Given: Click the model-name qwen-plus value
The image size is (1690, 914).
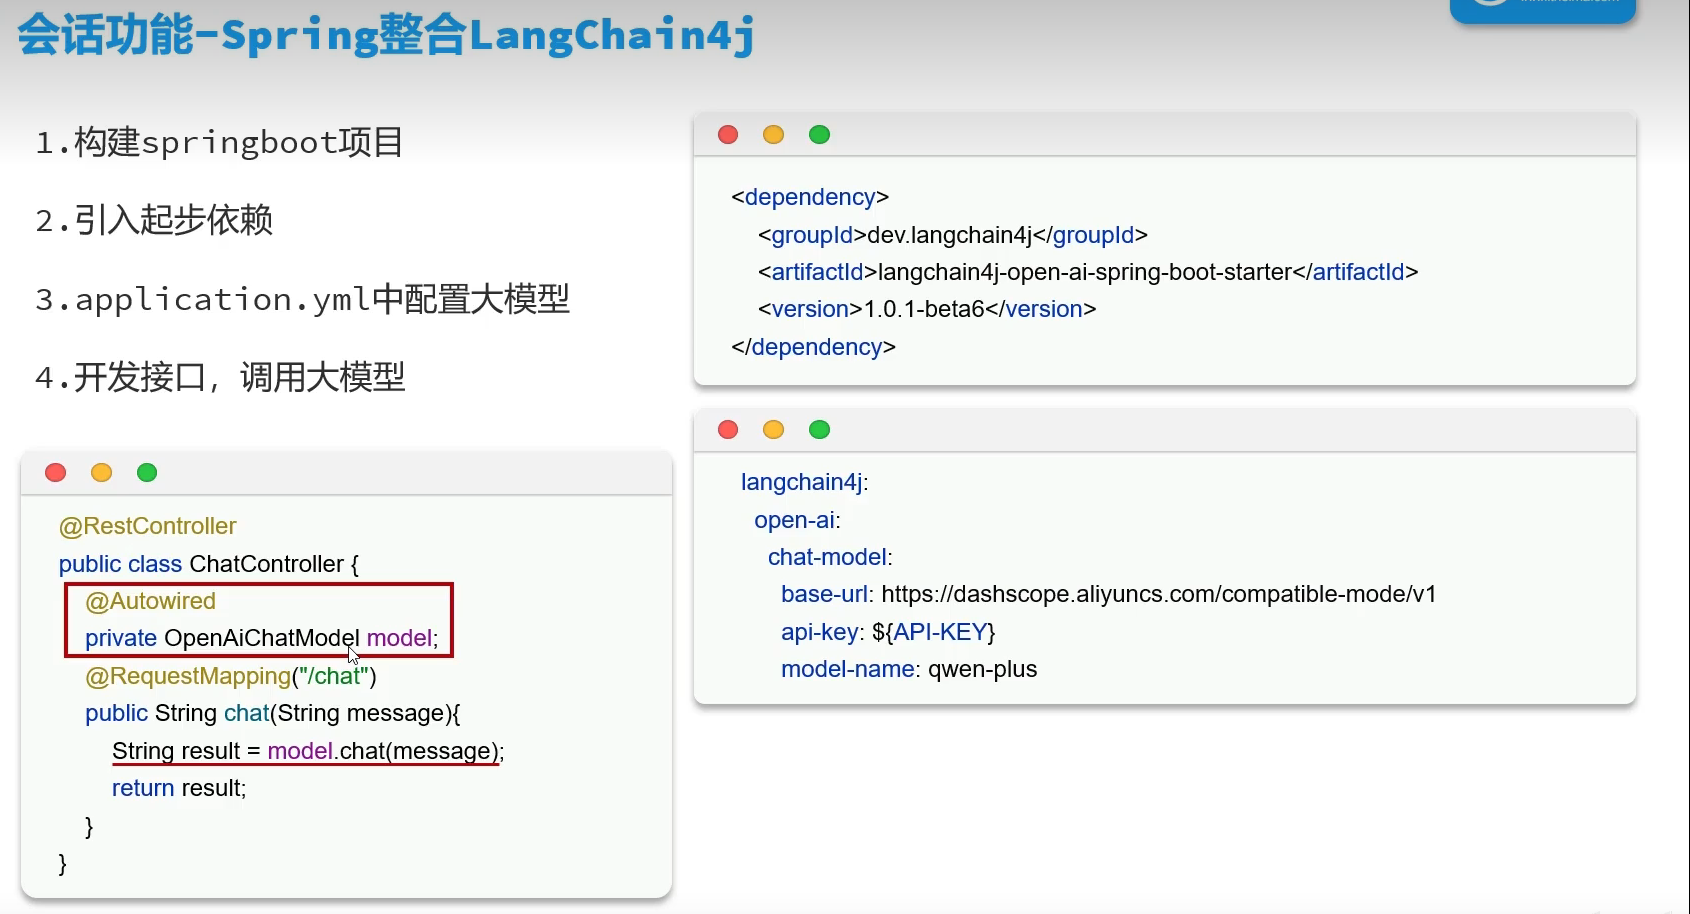Looking at the screenshot, I should (908, 670).
